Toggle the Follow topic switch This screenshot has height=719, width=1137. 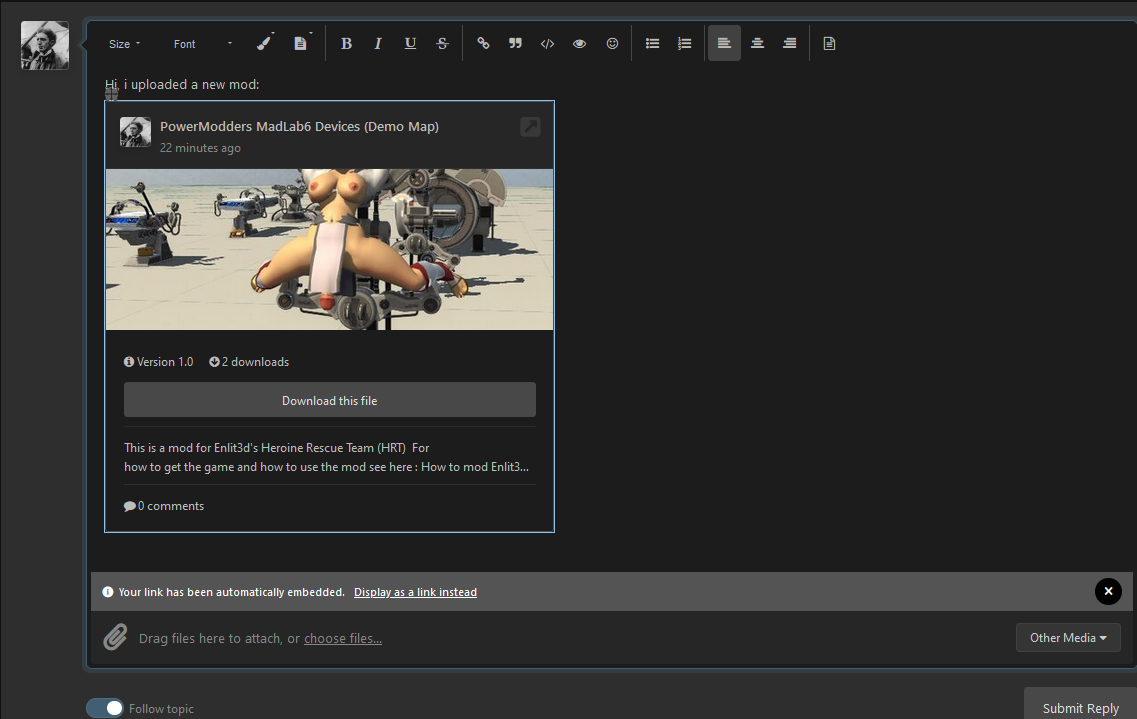coord(105,708)
